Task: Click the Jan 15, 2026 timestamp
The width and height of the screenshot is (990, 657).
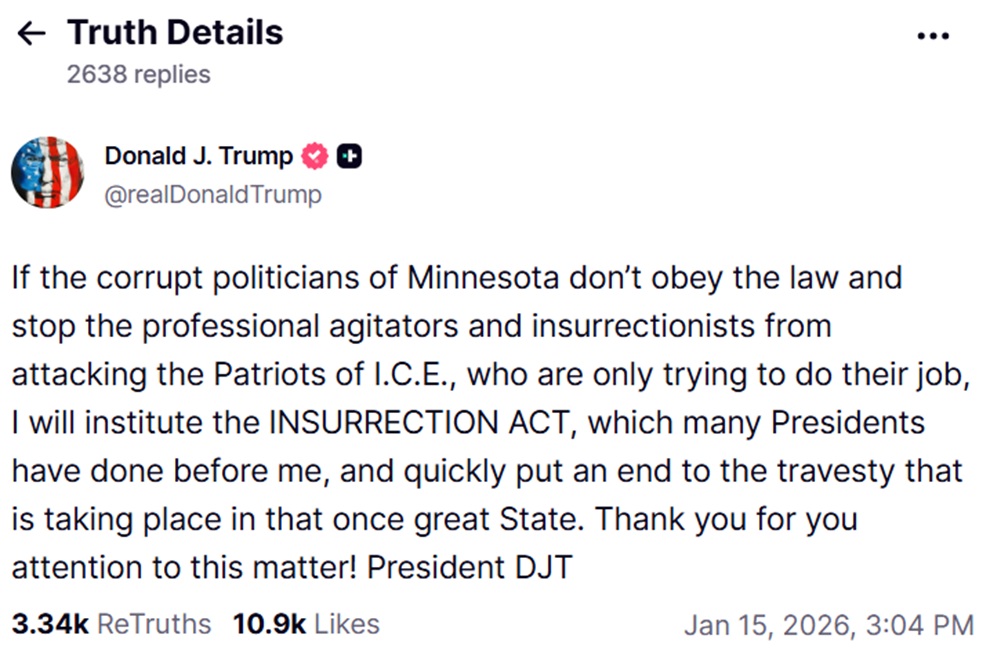Action: (x=828, y=625)
